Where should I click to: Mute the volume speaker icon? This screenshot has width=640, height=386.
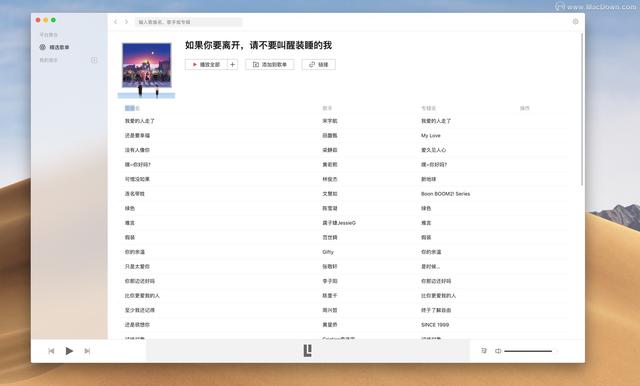pos(498,351)
